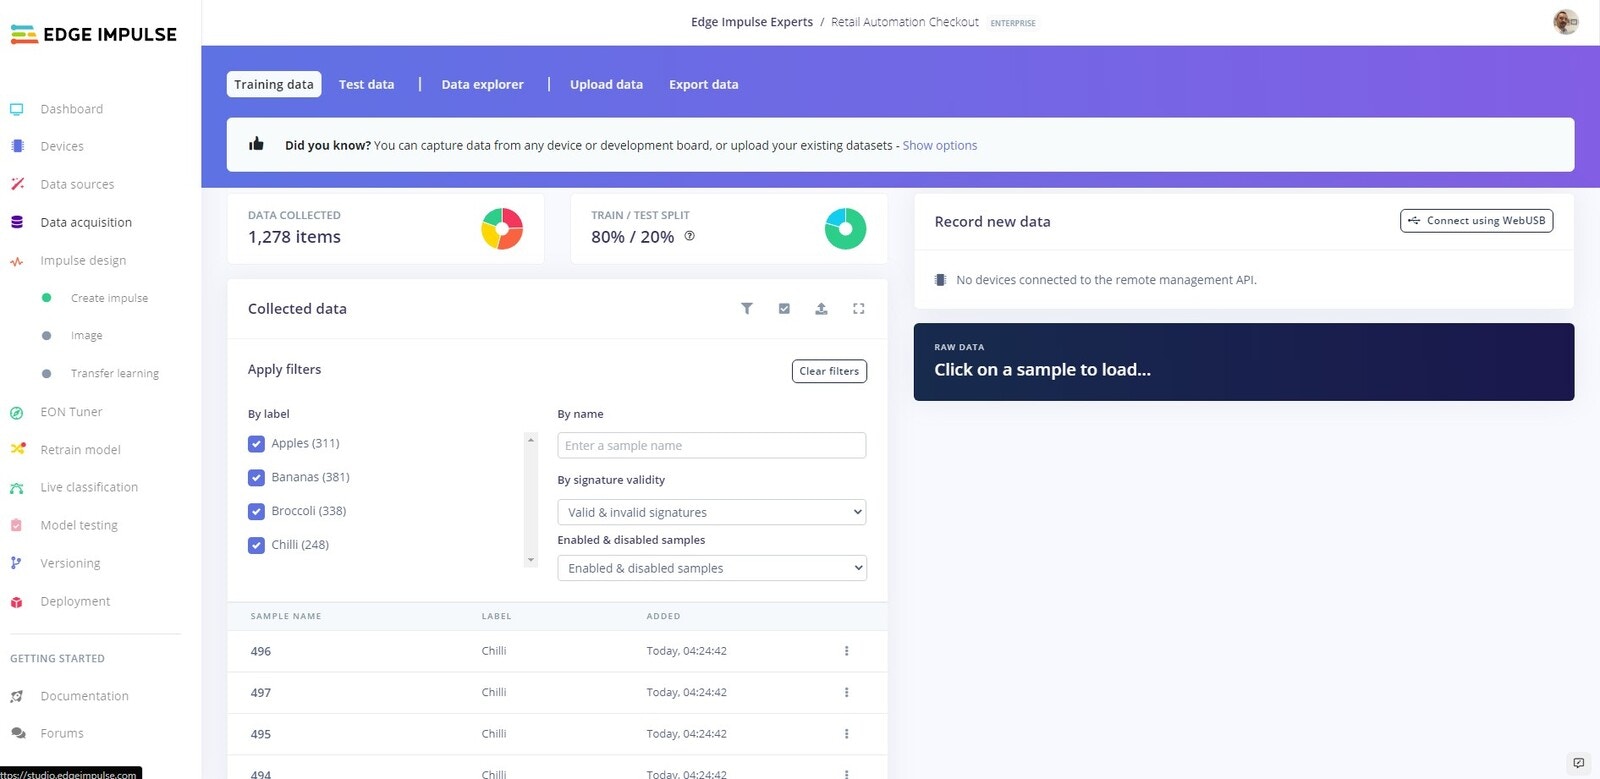Expand the Enabled & disabled samples dropdown
The height and width of the screenshot is (779, 1600).
click(712, 568)
